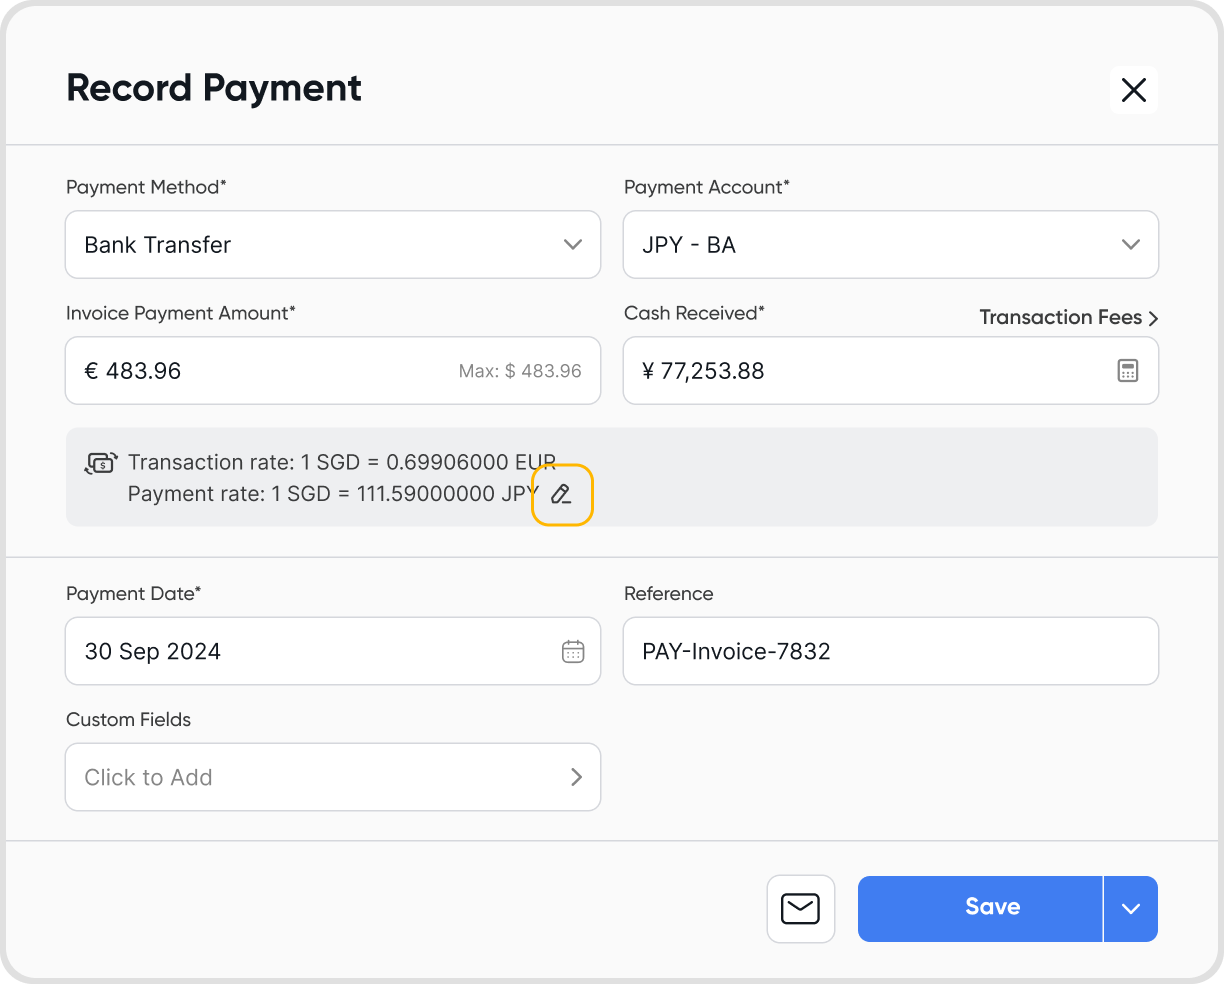Click the Max: $ 483.96 hint
This screenshot has height=984, width=1224.
[x=520, y=371]
